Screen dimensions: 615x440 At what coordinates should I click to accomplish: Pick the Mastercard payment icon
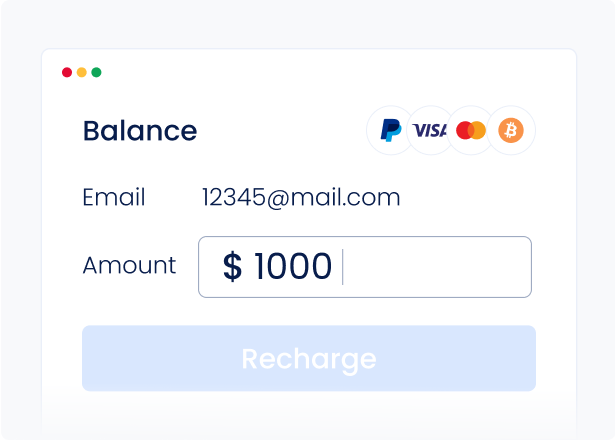pos(470,130)
